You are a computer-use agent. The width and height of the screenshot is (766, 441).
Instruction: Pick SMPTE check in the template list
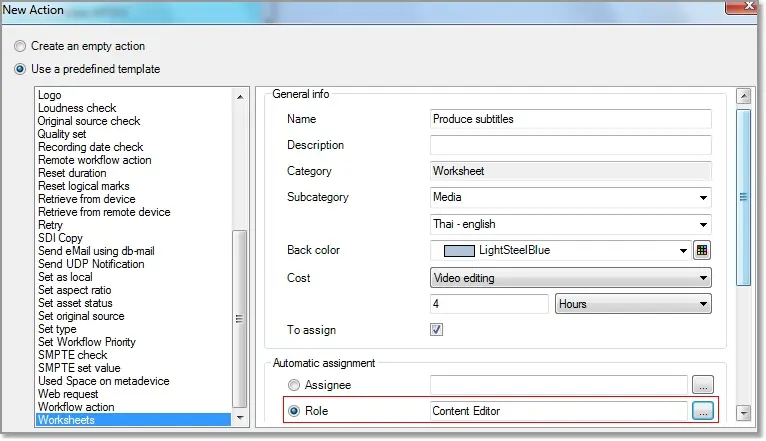[x=72, y=355]
